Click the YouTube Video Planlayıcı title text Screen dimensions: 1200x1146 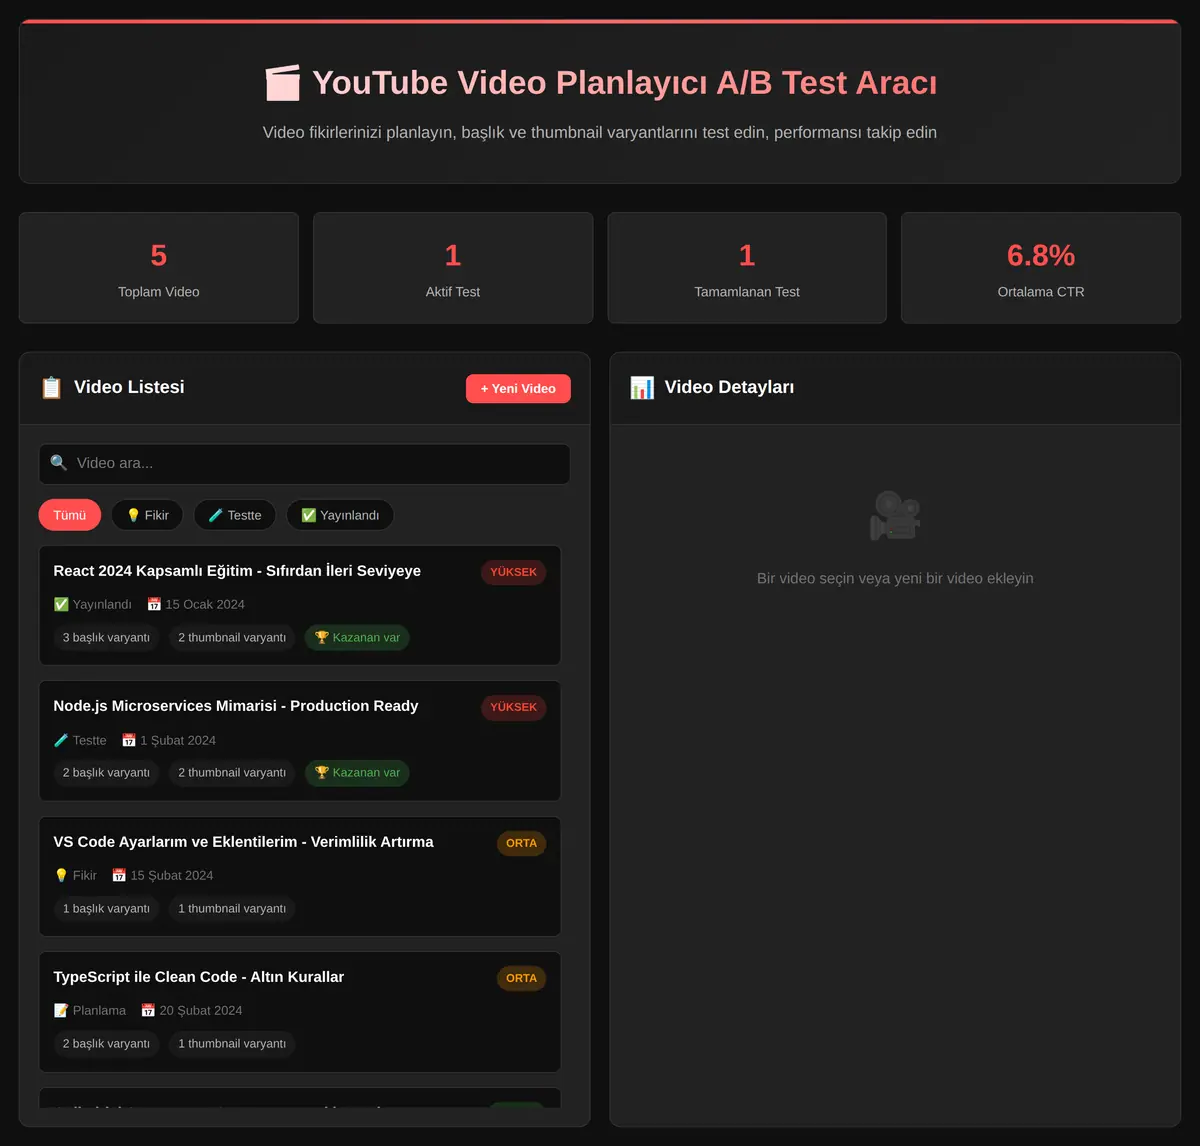[625, 83]
